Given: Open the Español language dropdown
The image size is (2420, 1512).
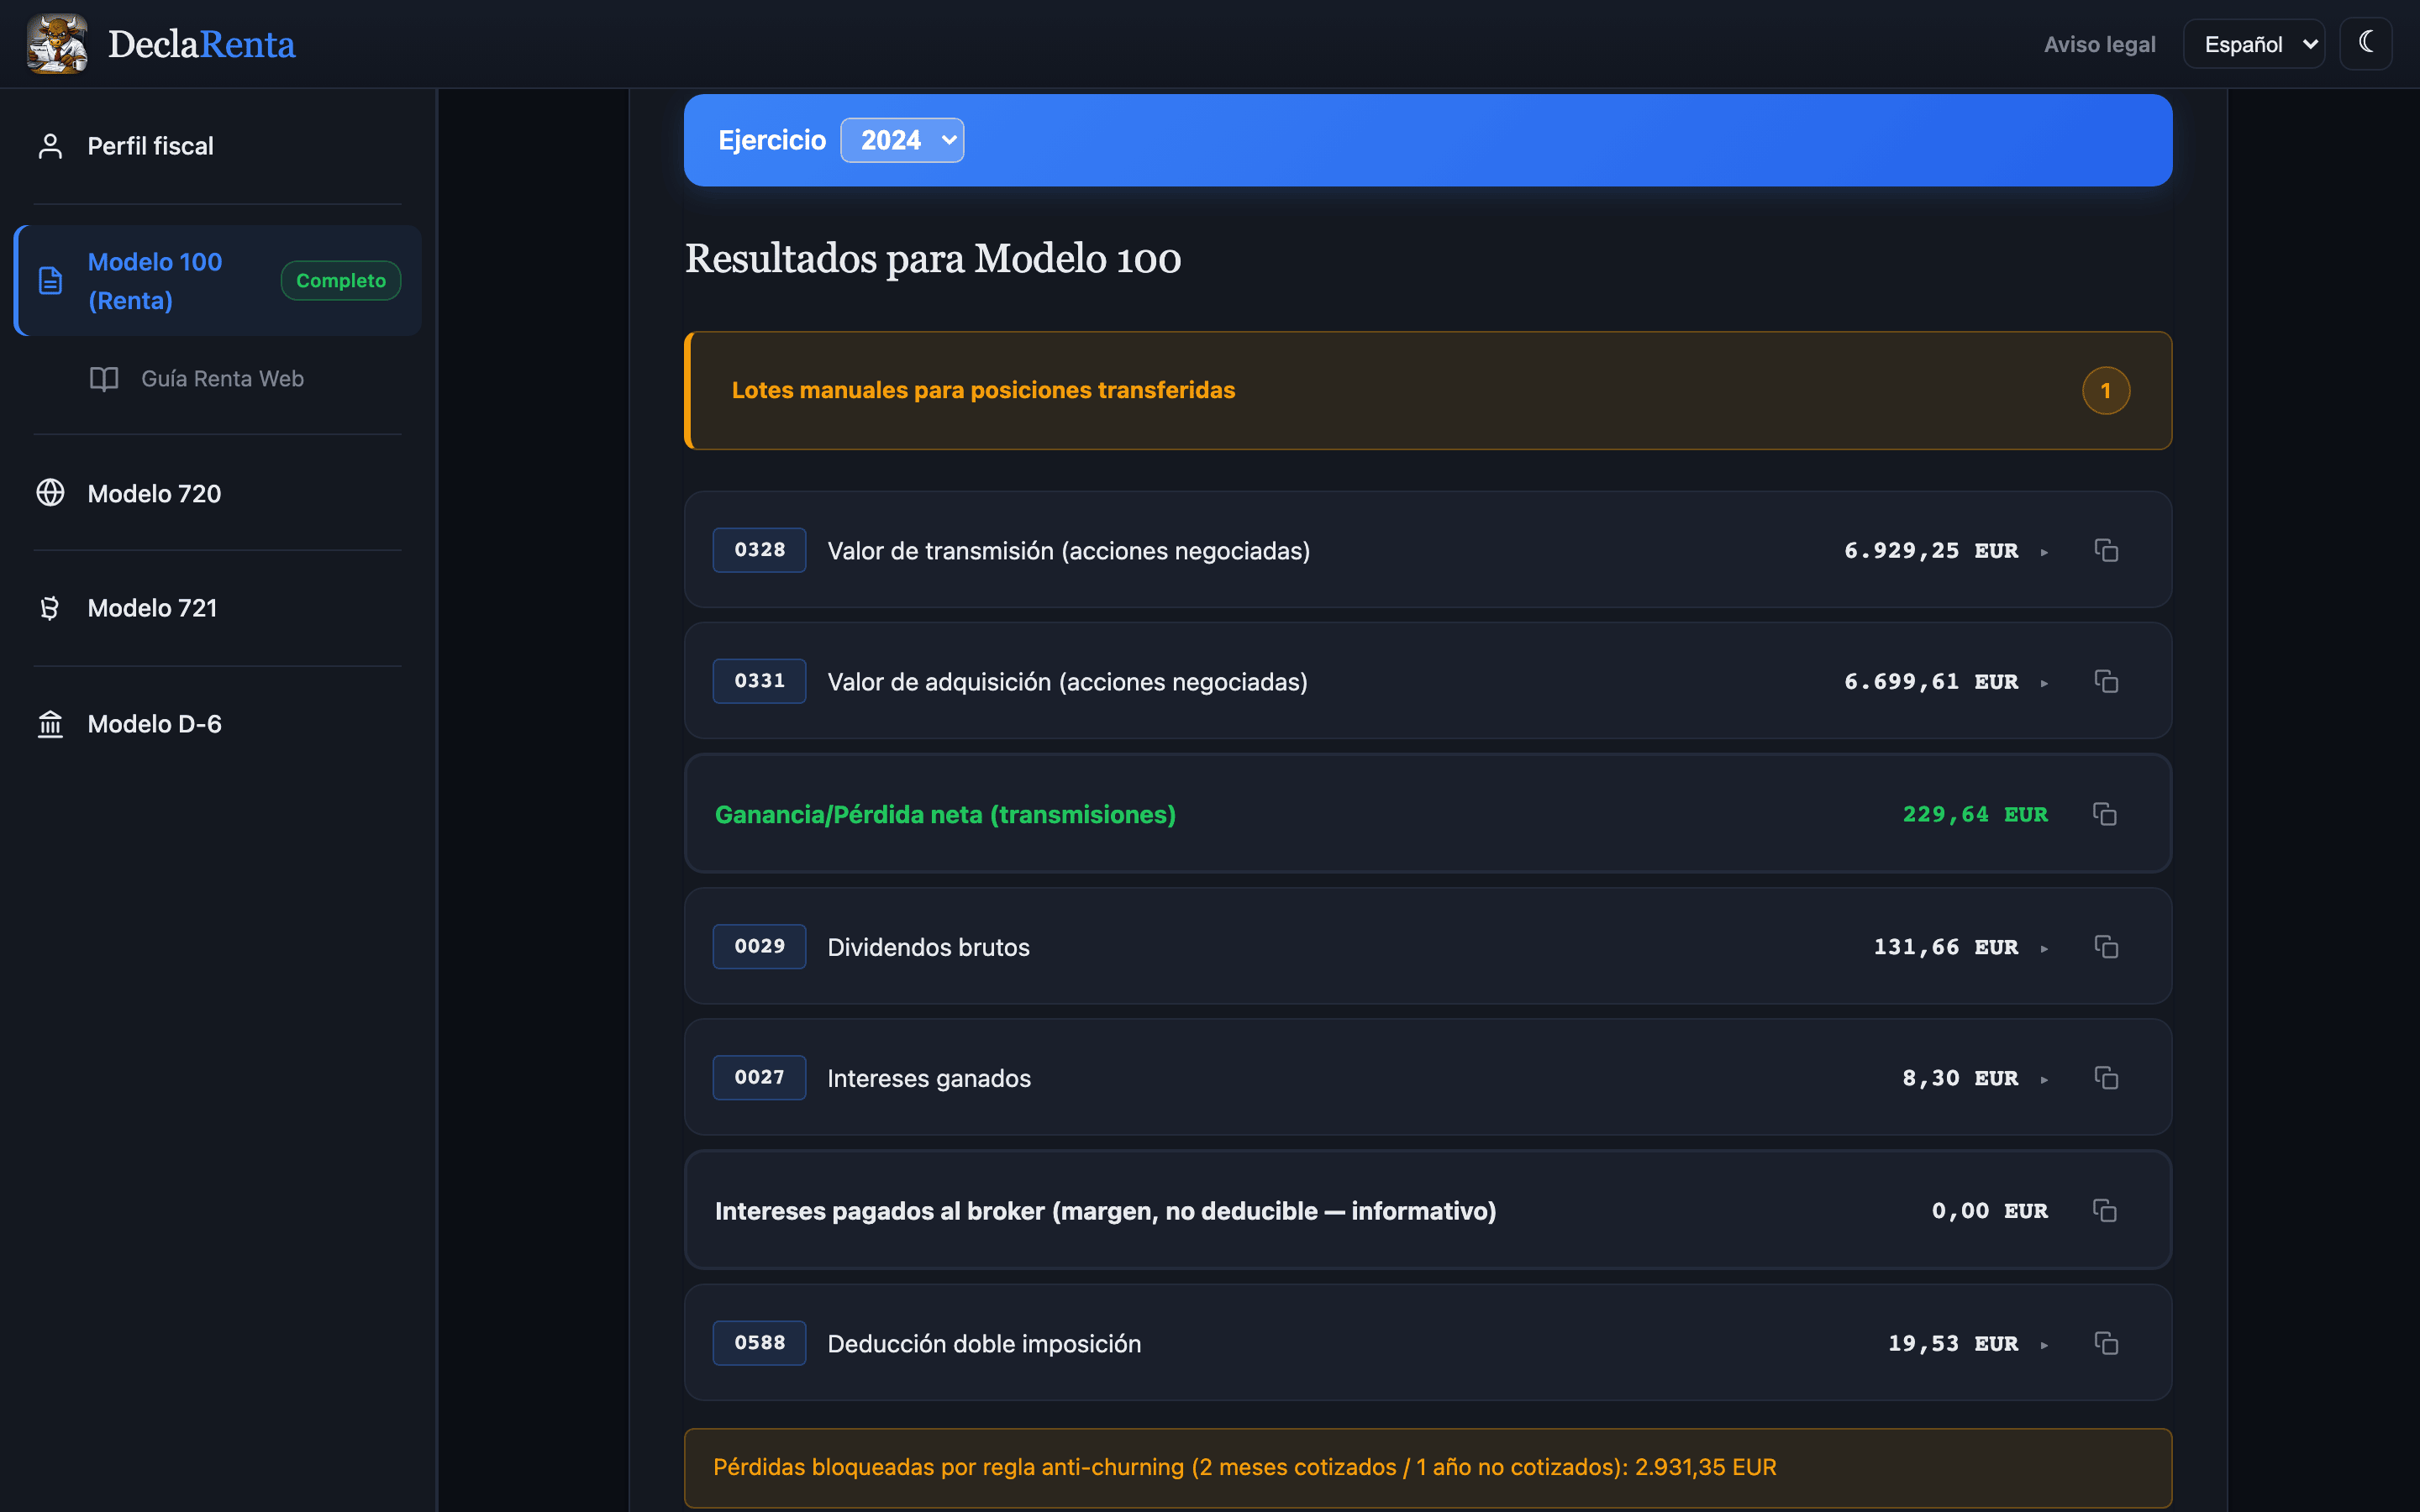Looking at the screenshot, I should point(2254,44).
